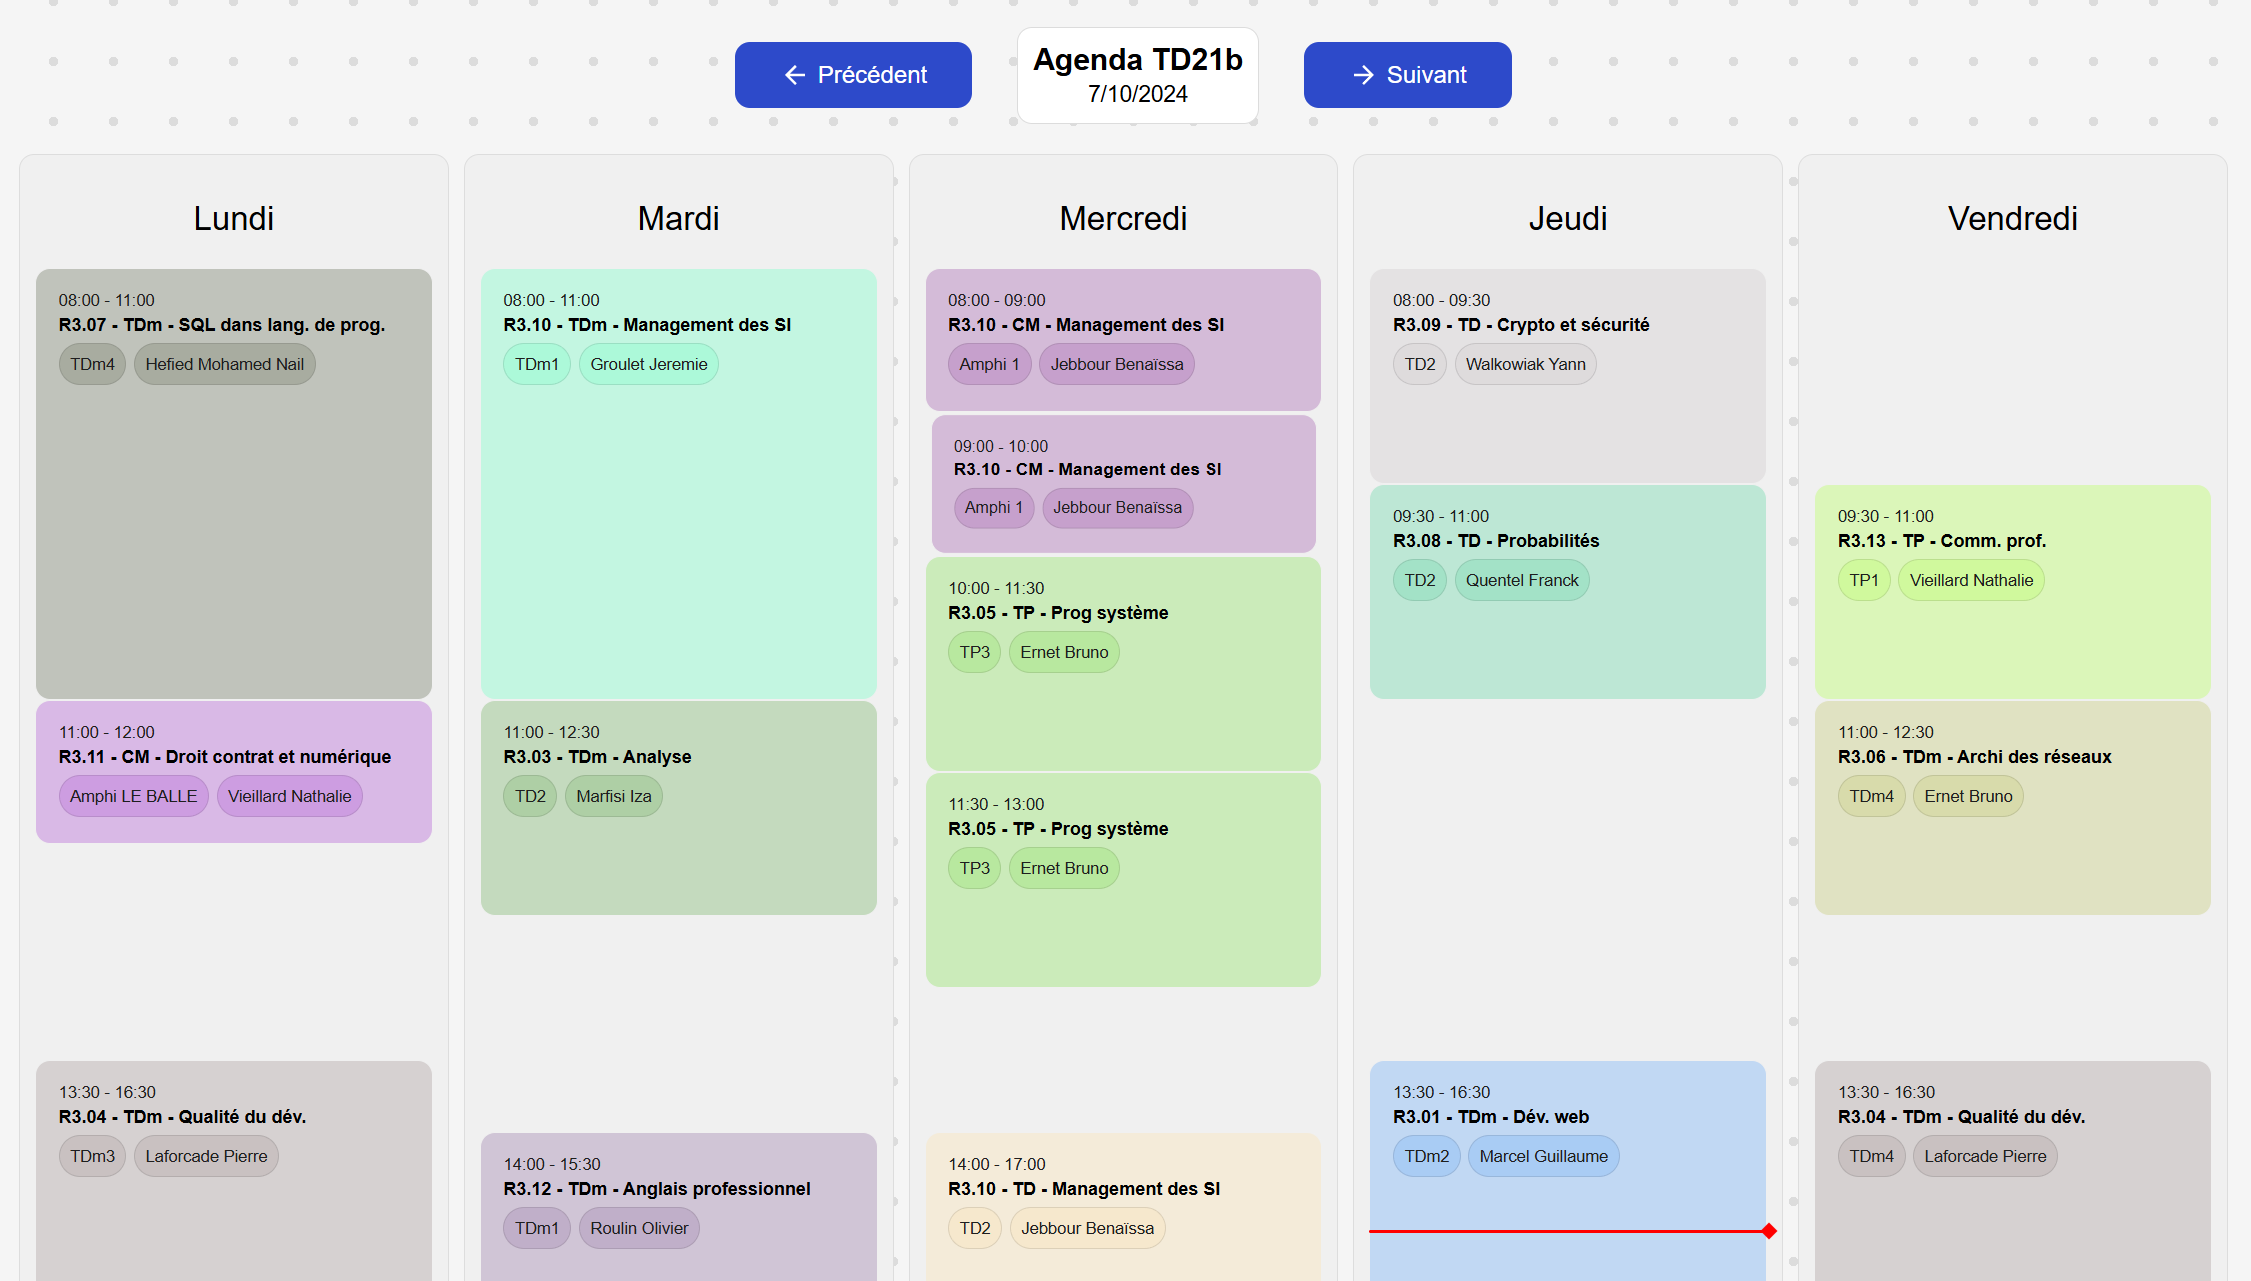Click the left arrow icon on Précédent
The width and height of the screenshot is (2251, 1281).
(x=795, y=75)
